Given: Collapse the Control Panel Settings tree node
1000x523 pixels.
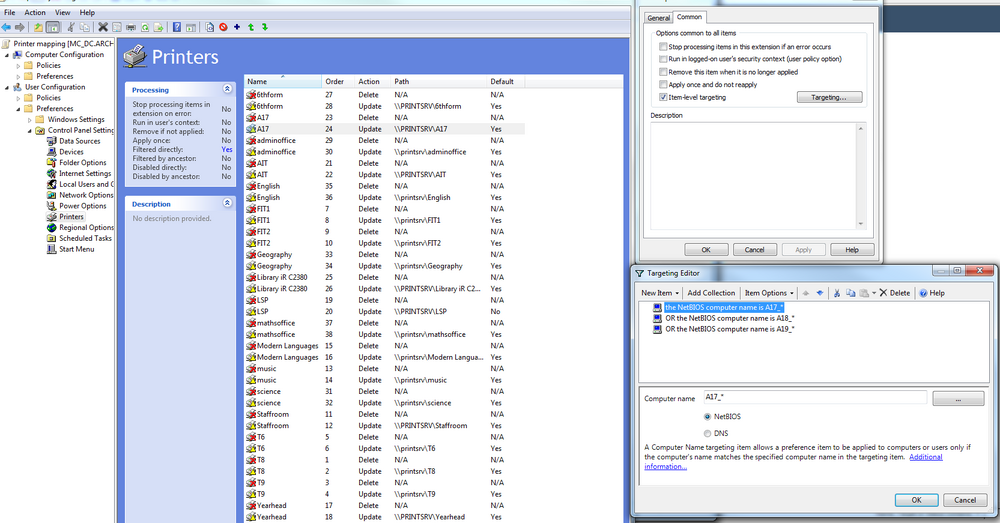Looking at the screenshot, I should click(29, 131).
